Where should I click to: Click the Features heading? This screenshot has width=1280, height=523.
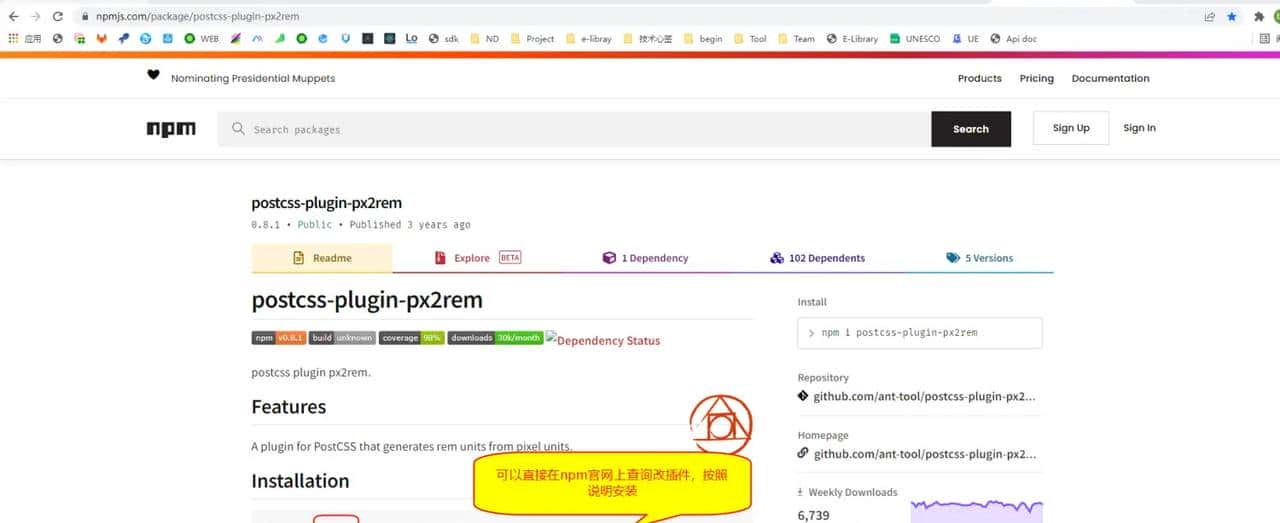pyautogui.click(x=289, y=407)
